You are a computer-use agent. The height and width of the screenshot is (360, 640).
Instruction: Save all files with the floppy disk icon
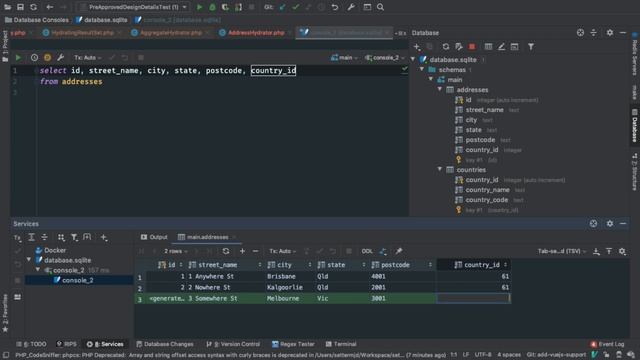[20, 7]
